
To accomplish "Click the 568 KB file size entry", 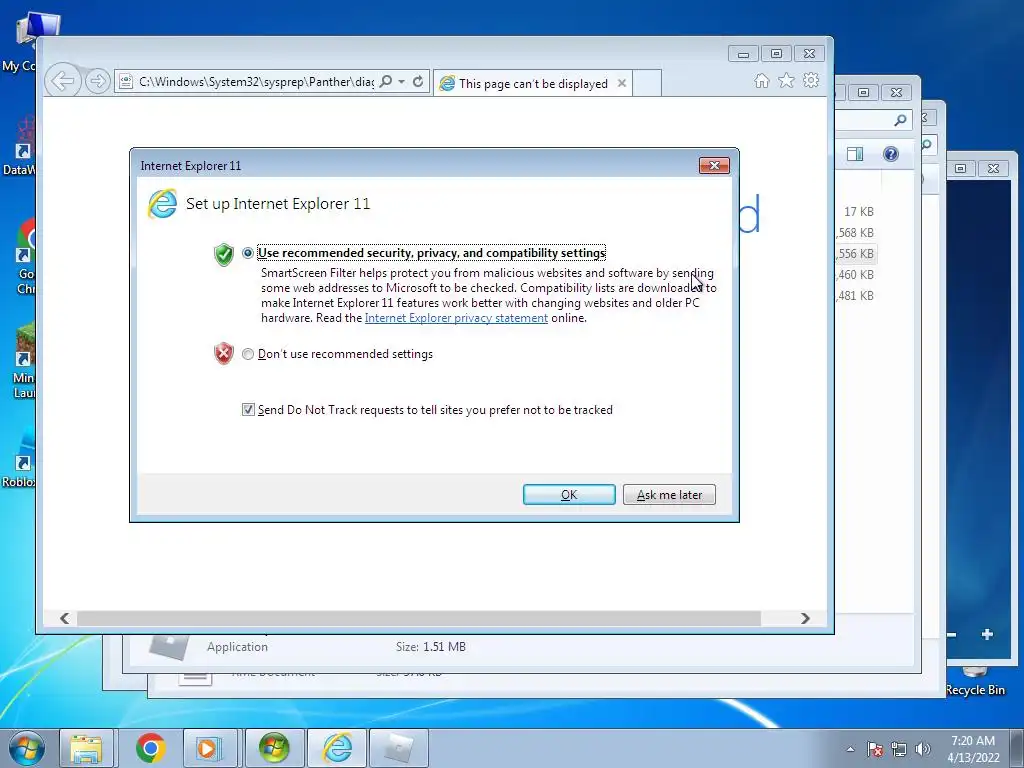I will pos(856,232).
